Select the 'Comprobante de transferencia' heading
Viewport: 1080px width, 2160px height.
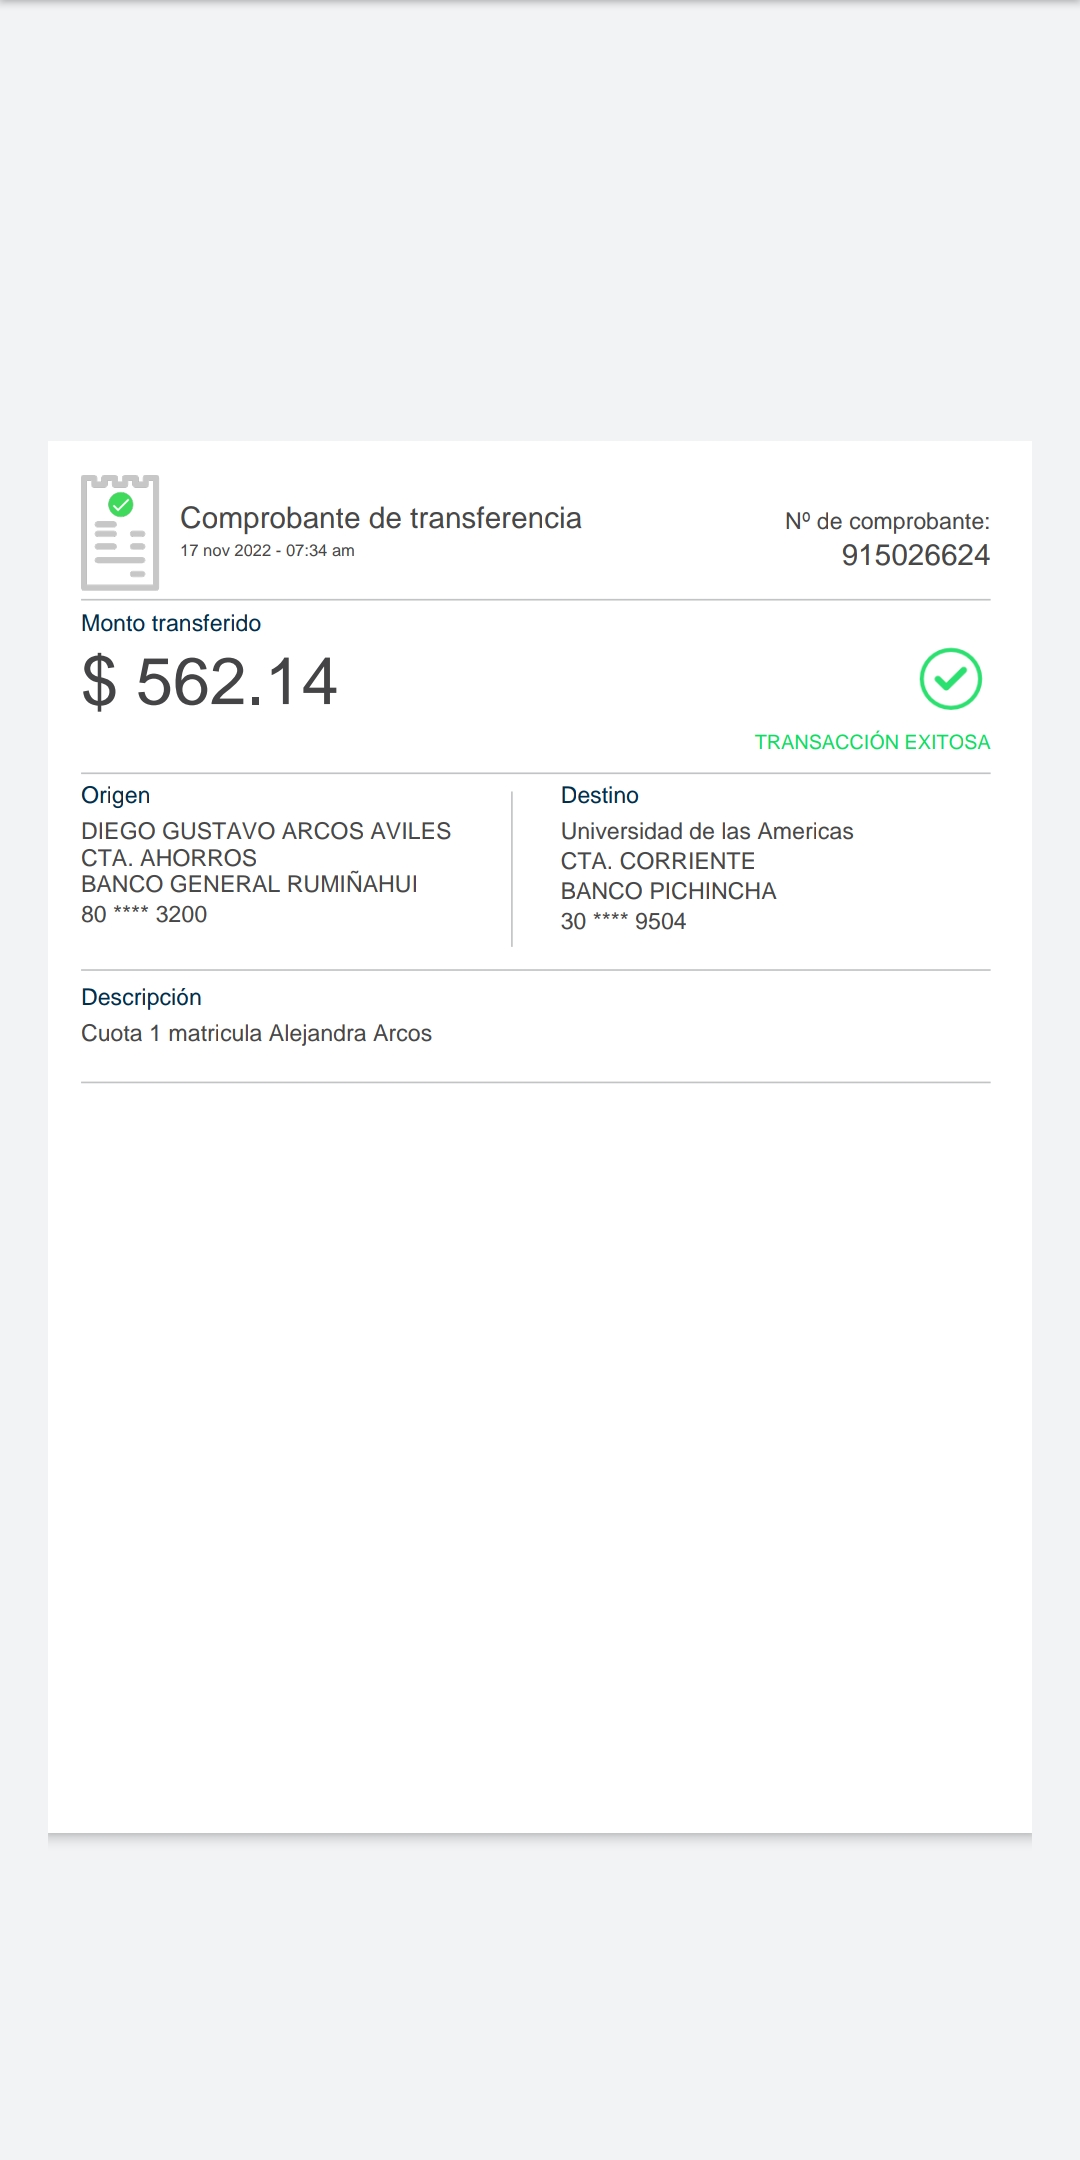(x=380, y=518)
